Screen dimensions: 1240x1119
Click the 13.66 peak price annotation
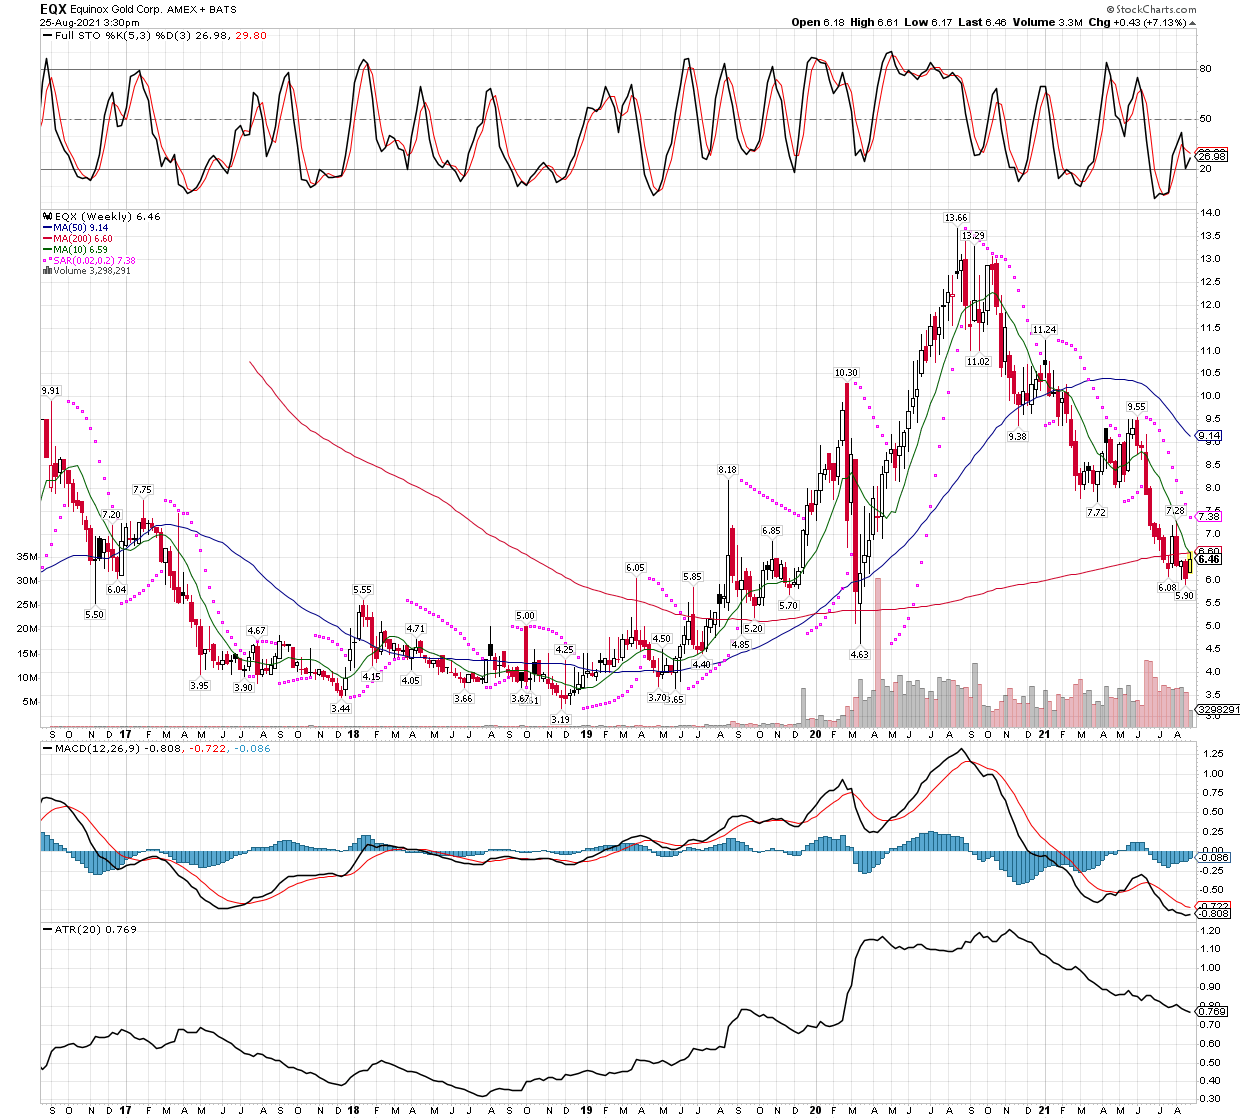click(956, 218)
